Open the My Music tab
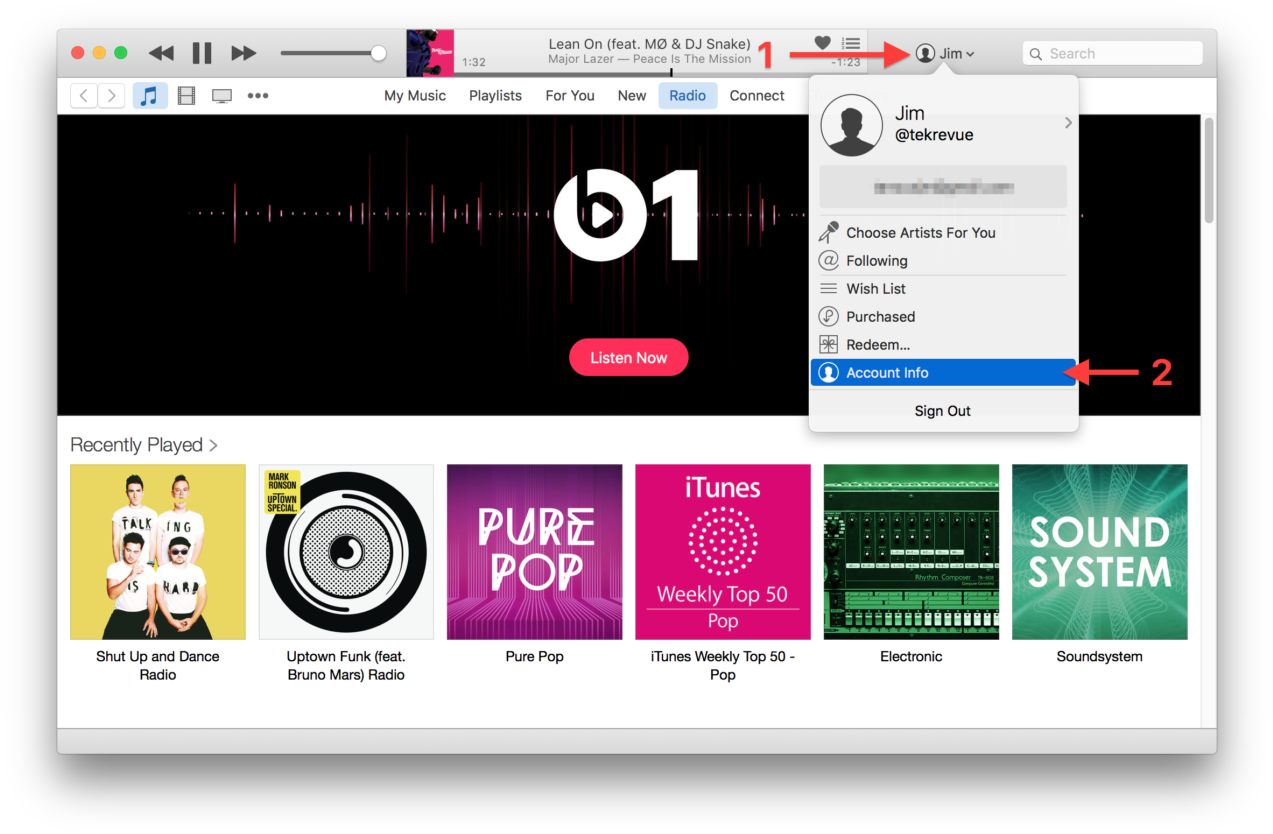This screenshot has width=1273, height=834. [415, 96]
